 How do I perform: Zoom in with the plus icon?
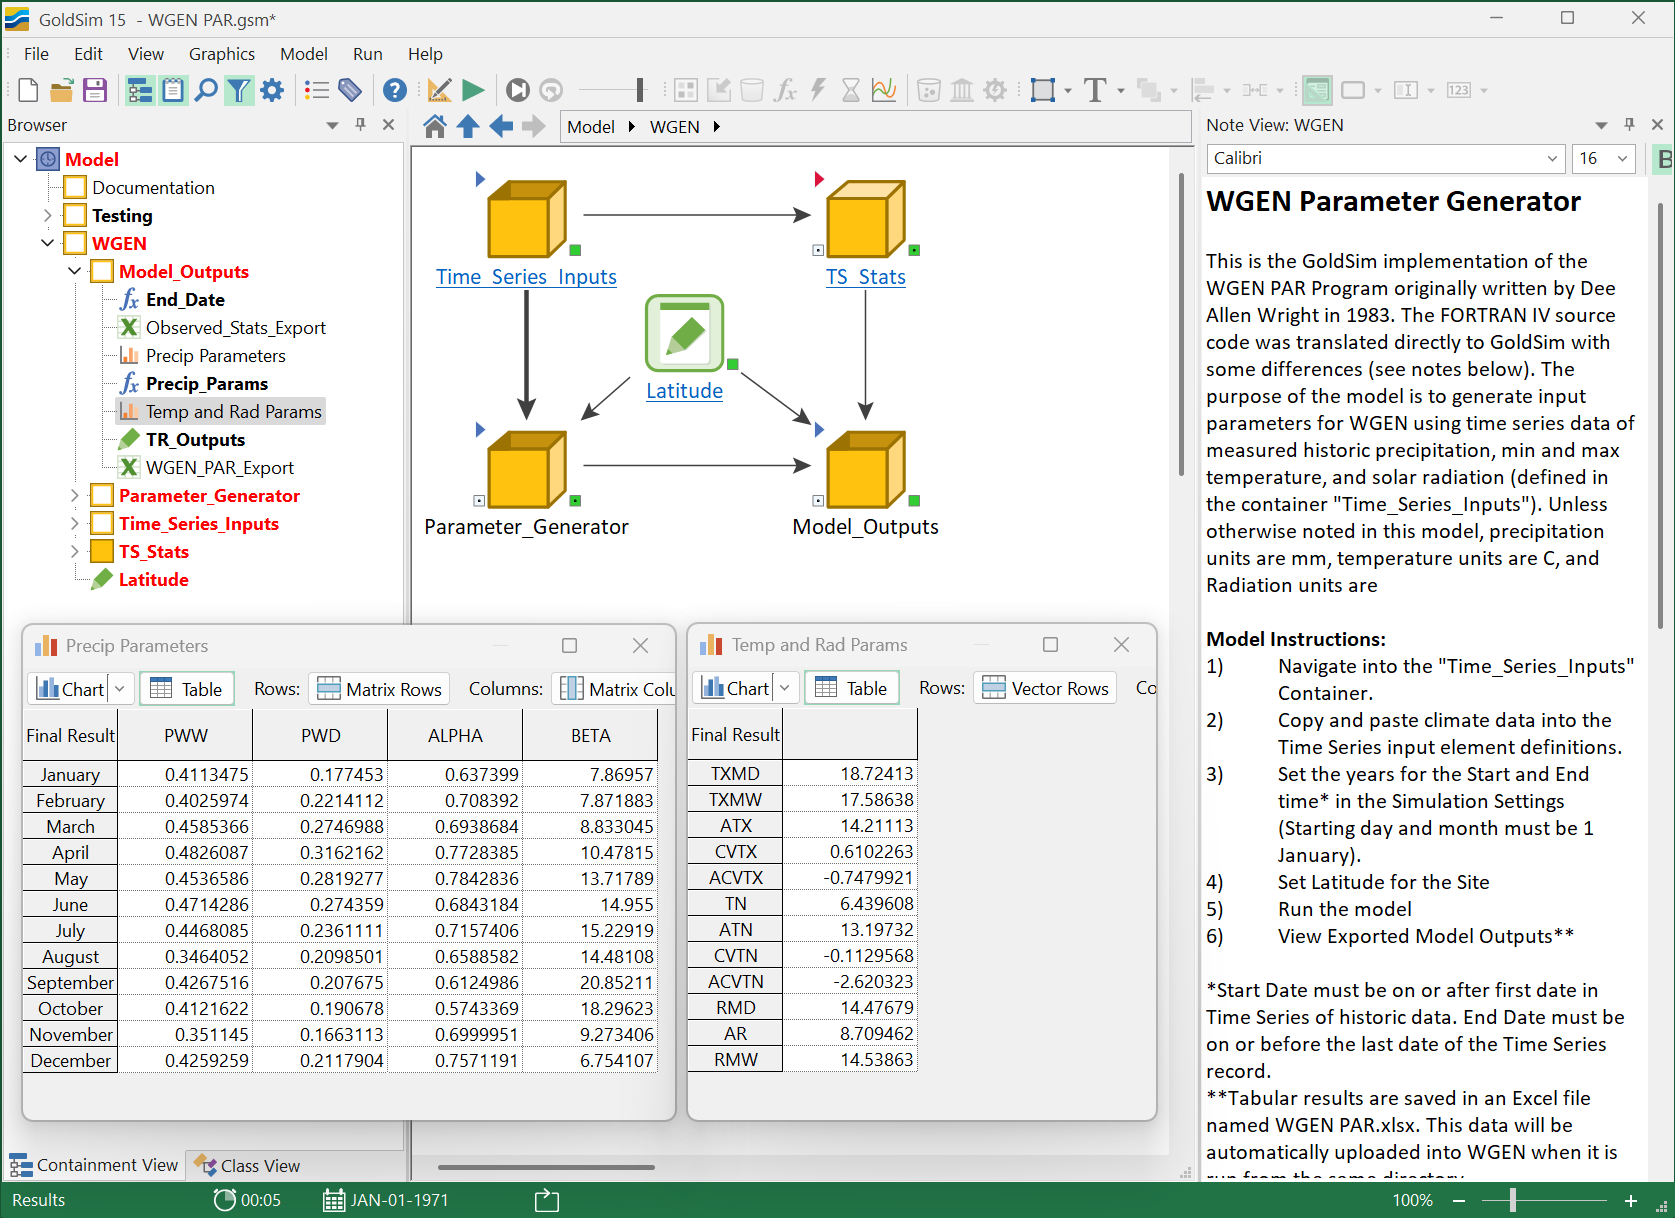coord(1631,1200)
